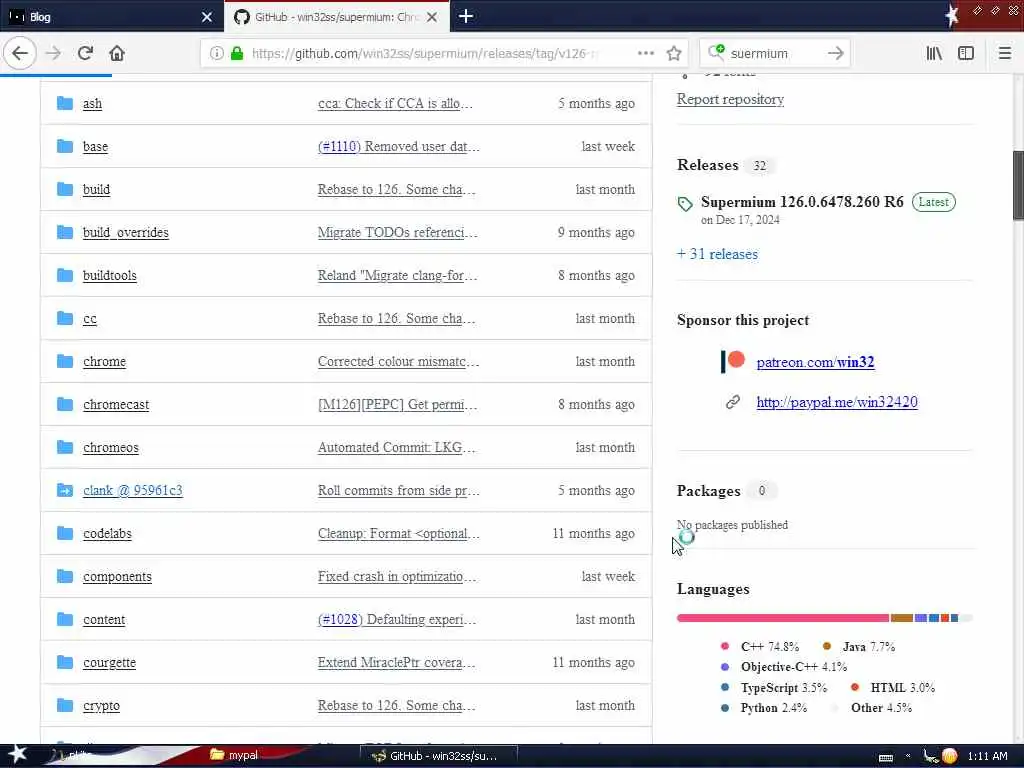Image resolution: width=1024 pixels, height=768 pixels.
Task: Open the patreon.com/win32 sponsor link
Action: pyautogui.click(x=815, y=362)
